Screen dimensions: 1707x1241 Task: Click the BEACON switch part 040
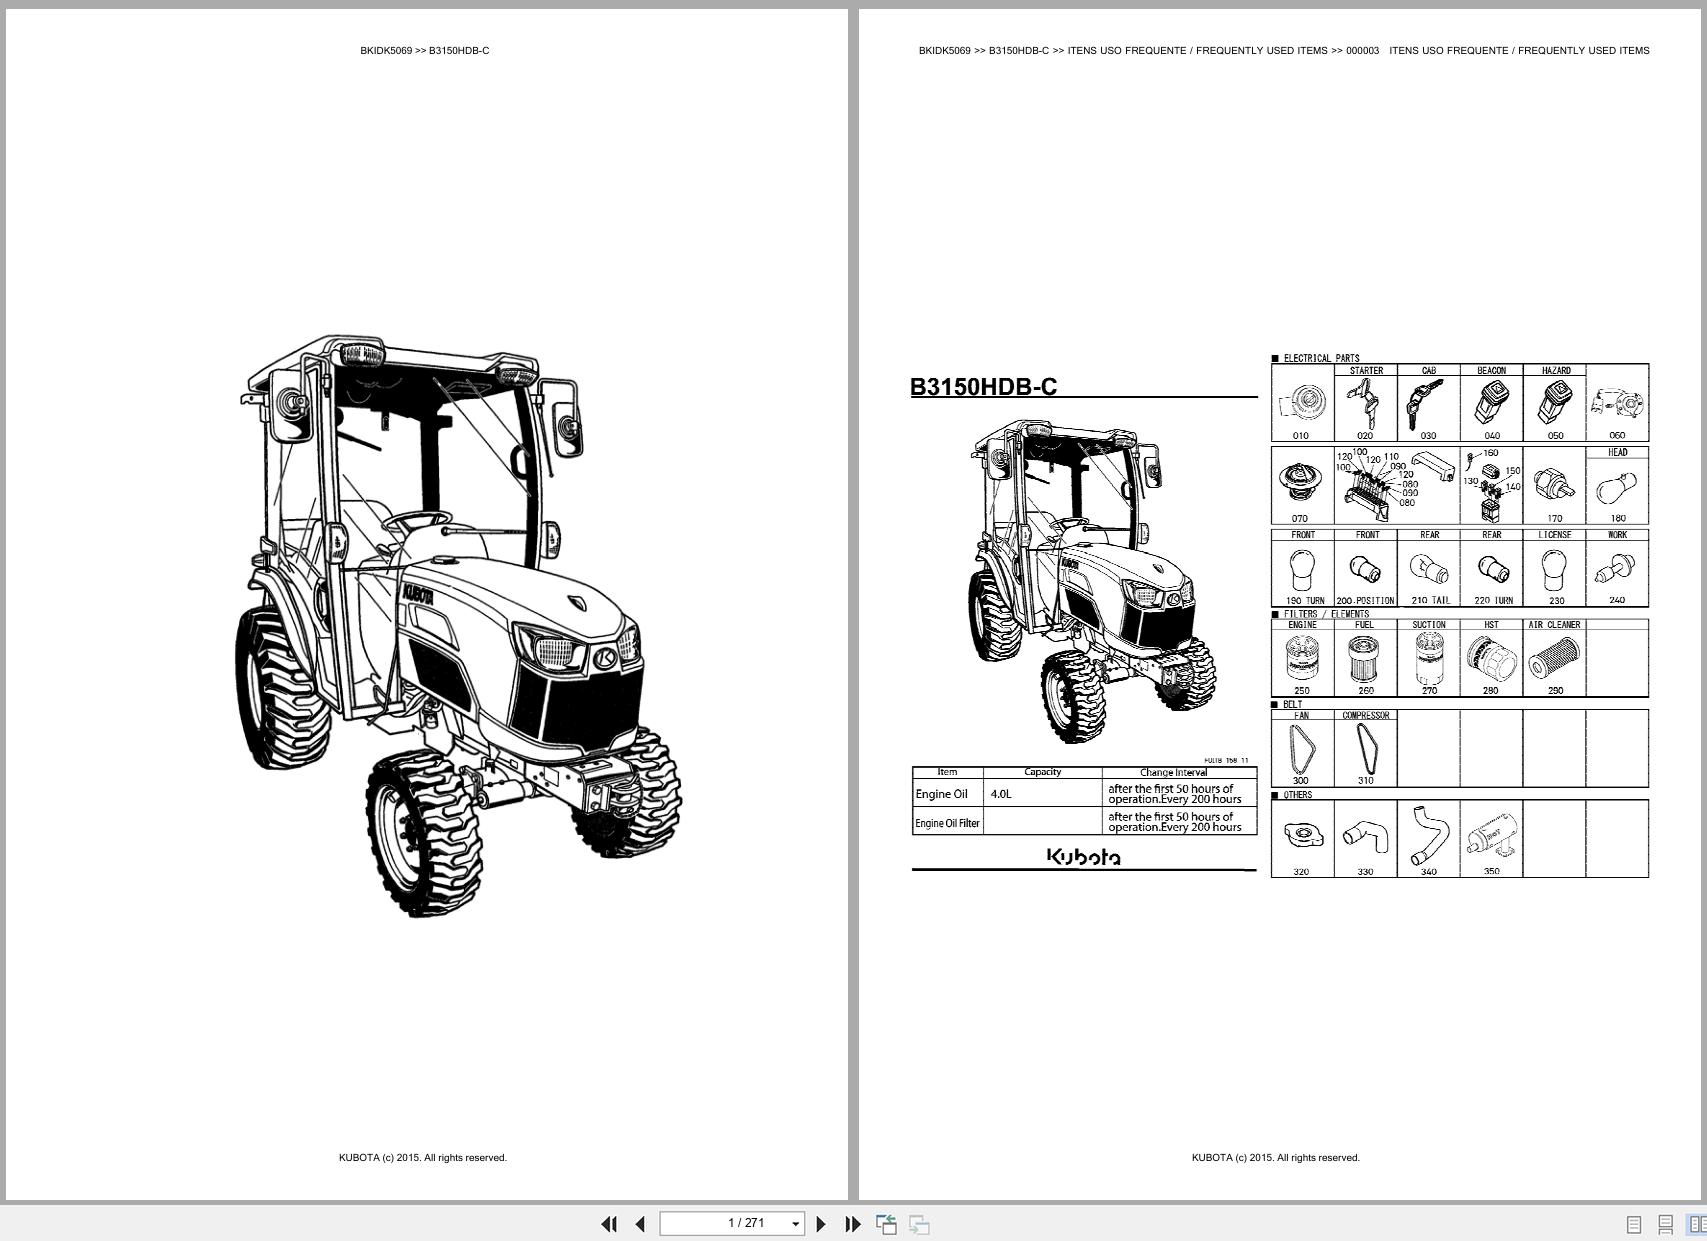pos(1491,403)
